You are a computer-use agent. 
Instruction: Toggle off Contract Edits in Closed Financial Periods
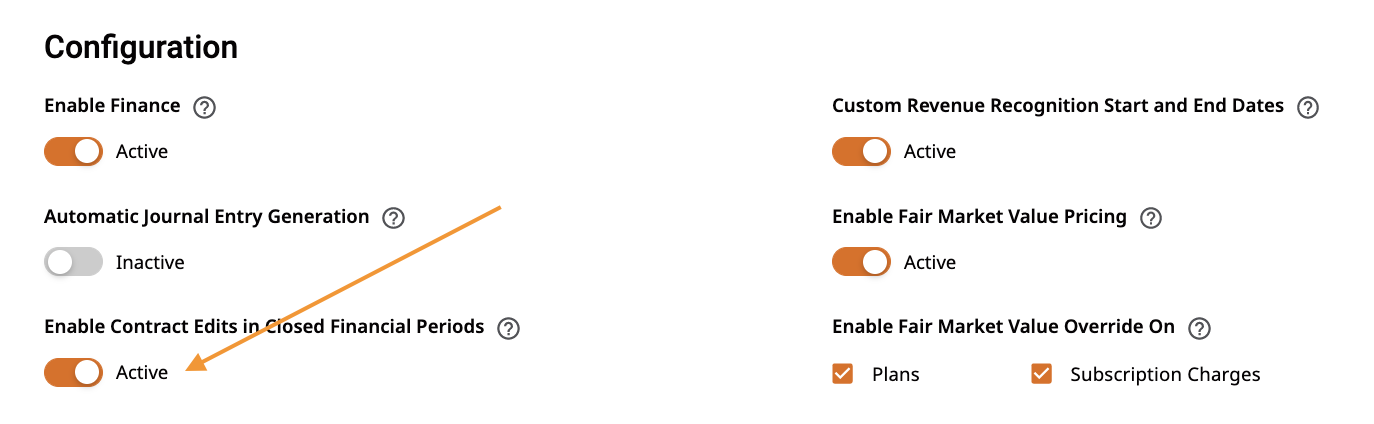tap(74, 372)
